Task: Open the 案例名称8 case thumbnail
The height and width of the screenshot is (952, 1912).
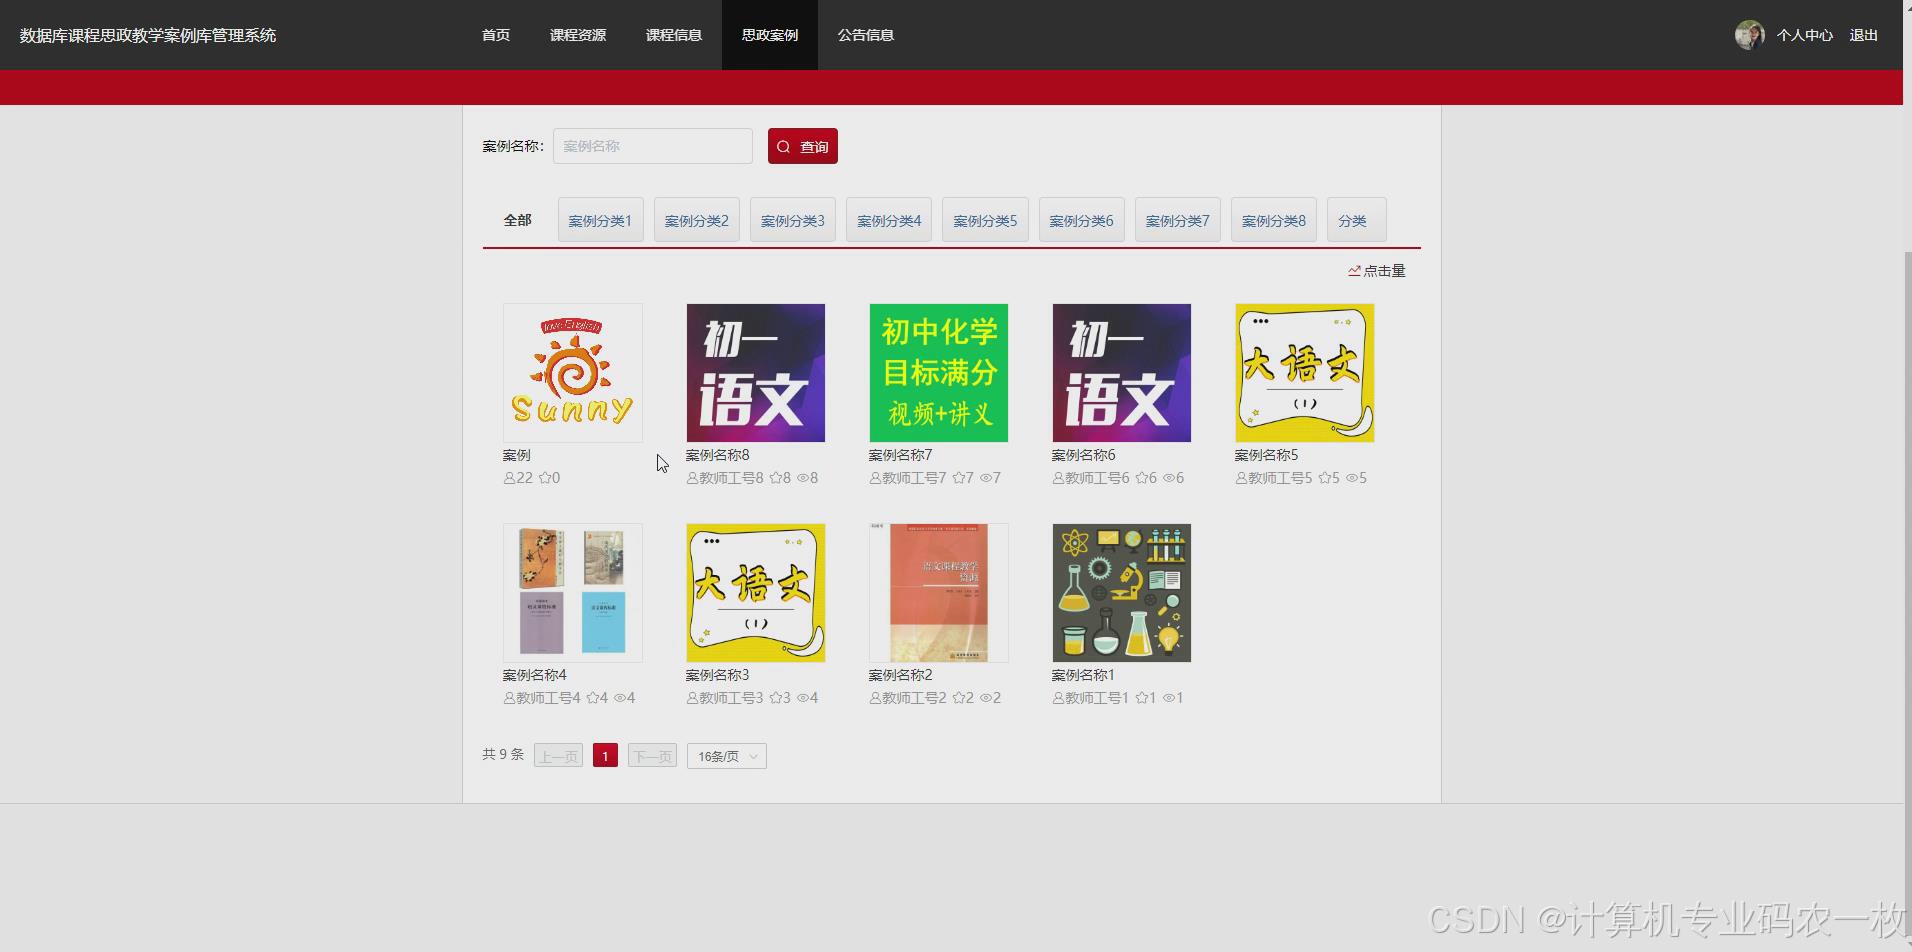Action: (x=755, y=372)
